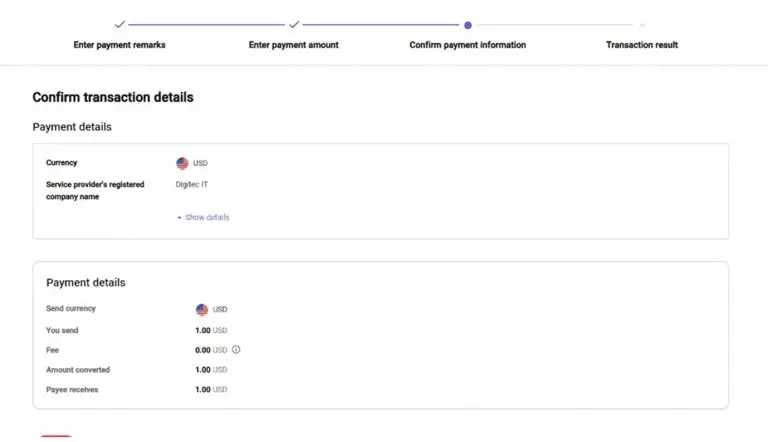This screenshot has height=442, width=768.
Task: Click the US flag beside Currency
Action: (x=182, y=163)
